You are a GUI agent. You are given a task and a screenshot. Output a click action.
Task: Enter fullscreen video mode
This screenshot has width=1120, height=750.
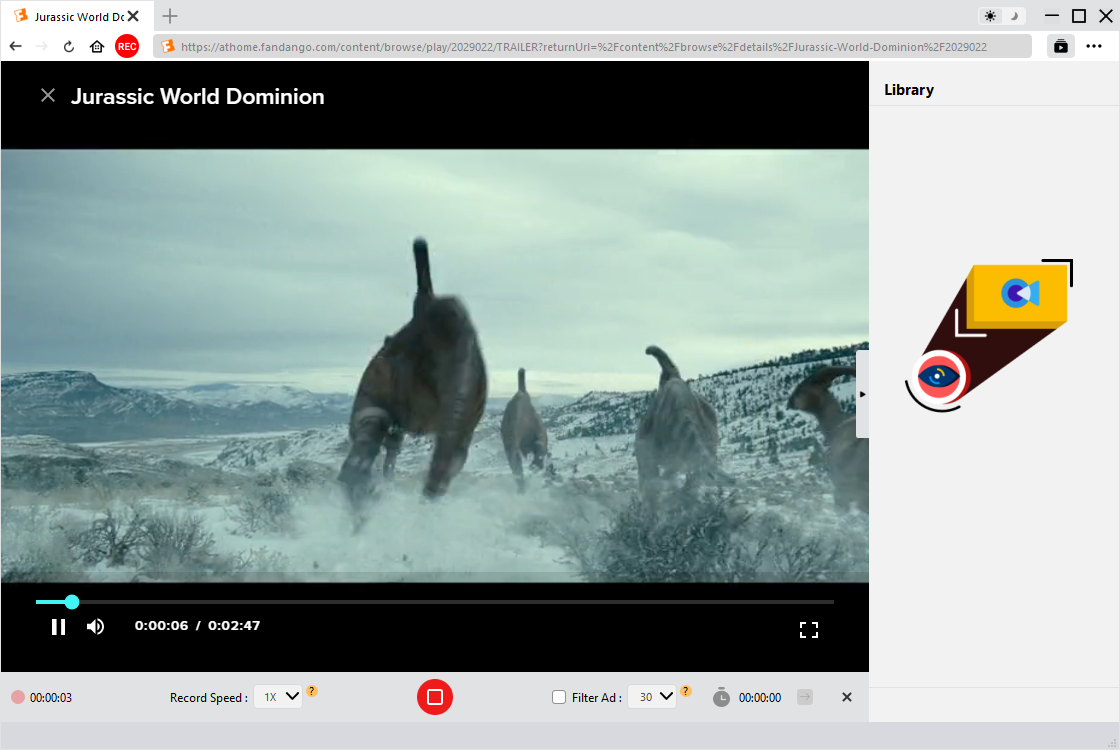[808, 630]
